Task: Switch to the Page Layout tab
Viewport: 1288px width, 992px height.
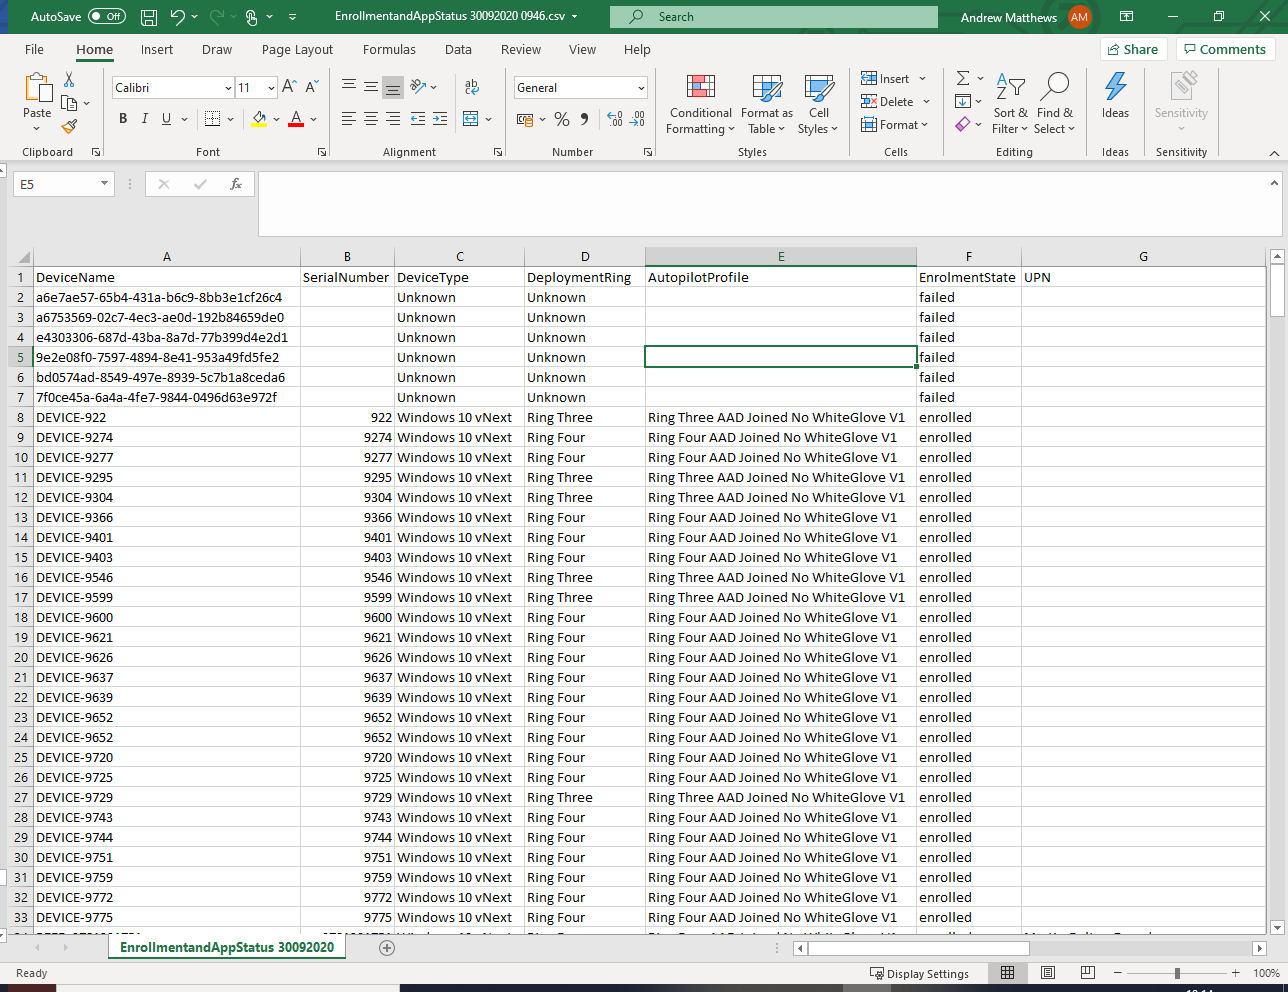Action: (x=298, y=49)
